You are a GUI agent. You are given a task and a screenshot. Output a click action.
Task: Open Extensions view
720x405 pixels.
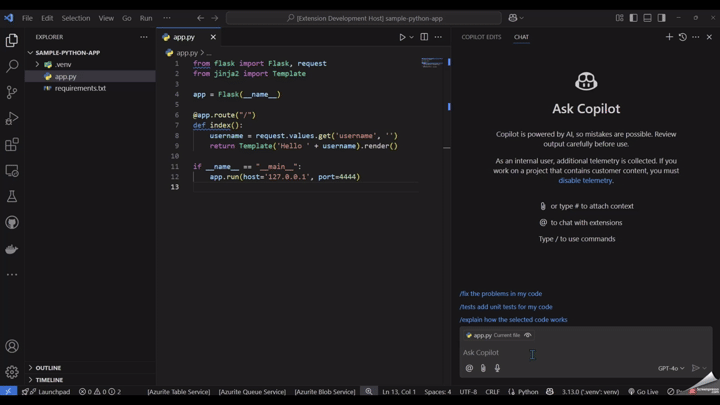12,145
